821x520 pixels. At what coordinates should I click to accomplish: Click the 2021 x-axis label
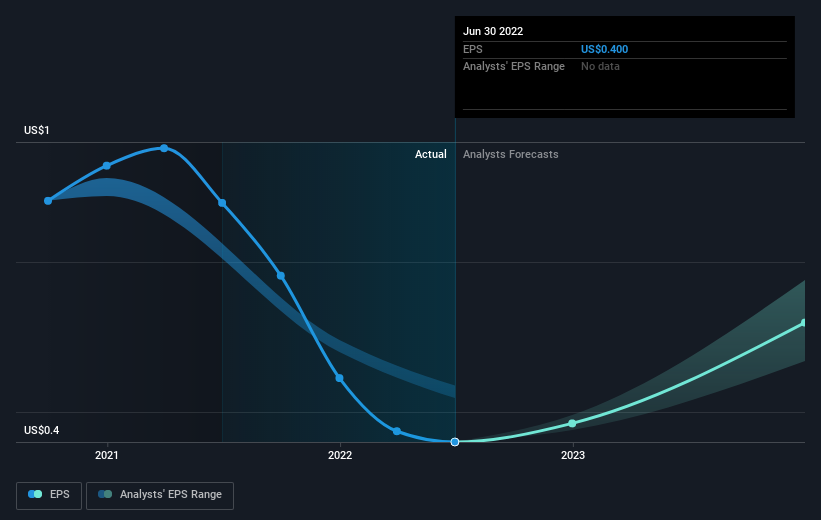(107, 455)
